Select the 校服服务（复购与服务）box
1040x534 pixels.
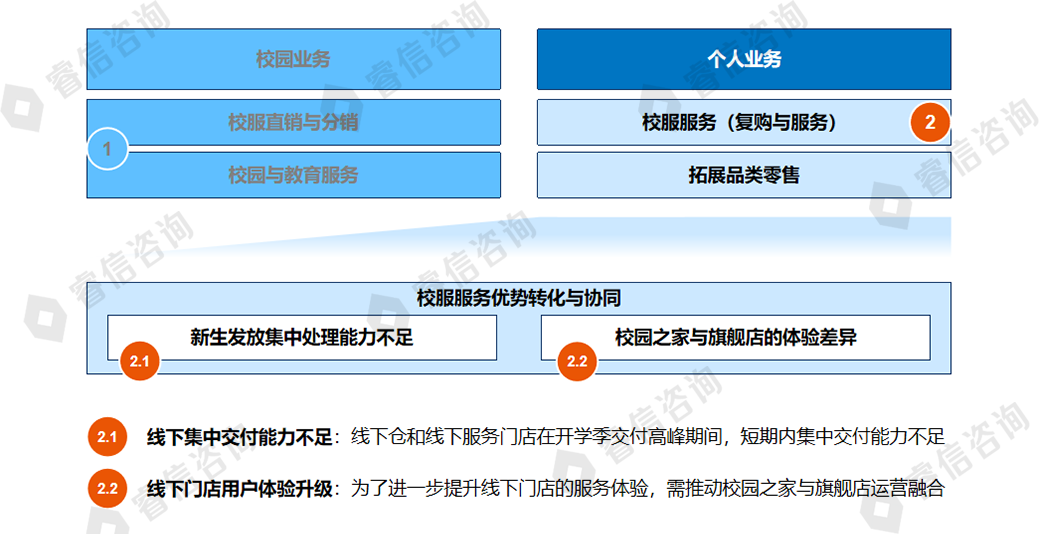[738, 123]
